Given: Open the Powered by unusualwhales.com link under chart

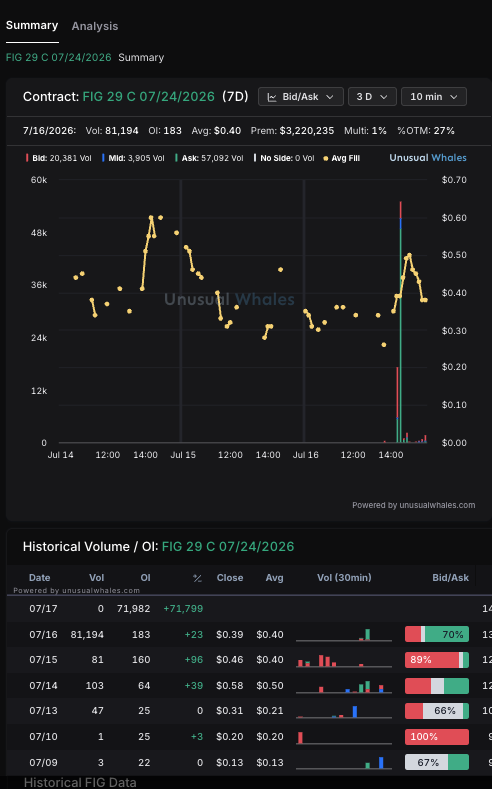Looking at the screenshot, I should (x=414, y=505).
